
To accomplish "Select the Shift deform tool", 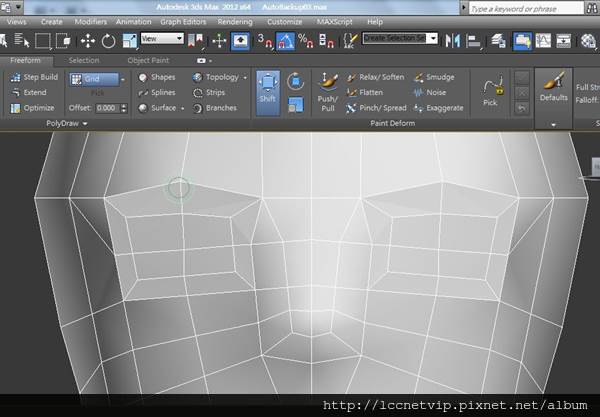I will click(267, 93).
